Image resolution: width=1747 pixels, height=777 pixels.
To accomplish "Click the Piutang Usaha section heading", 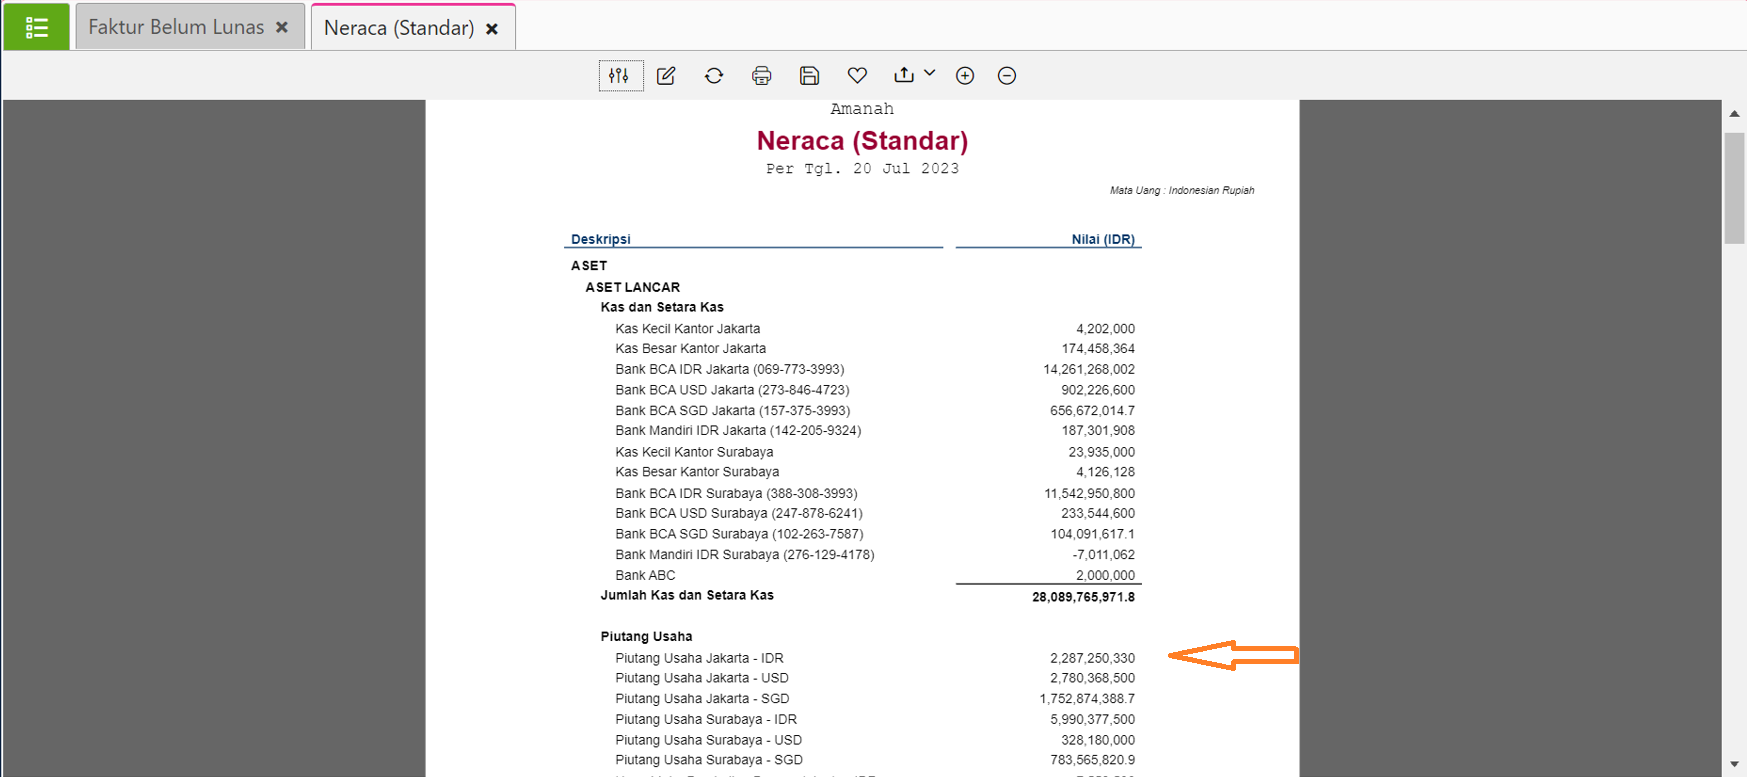I will [646, 636].
